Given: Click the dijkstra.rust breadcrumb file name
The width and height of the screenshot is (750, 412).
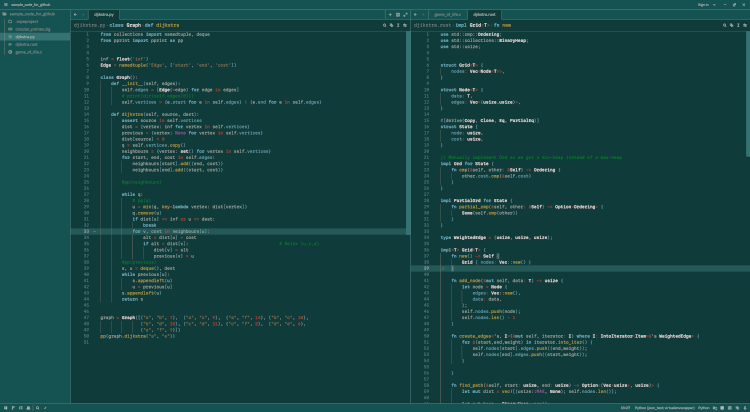Looking at the screenshot, I should point(433,25).
